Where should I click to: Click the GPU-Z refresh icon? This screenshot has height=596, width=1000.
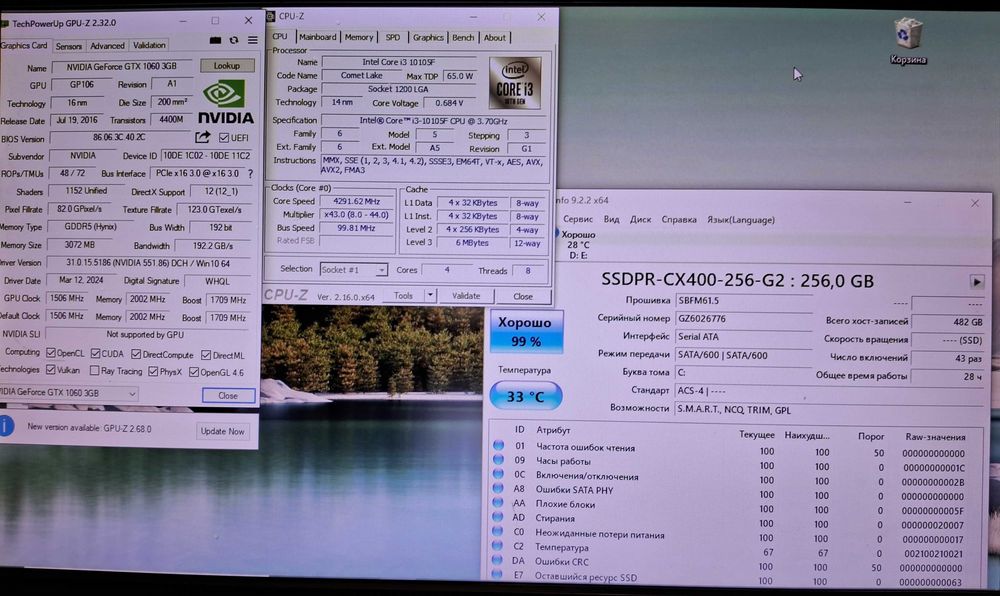(234, 40)
